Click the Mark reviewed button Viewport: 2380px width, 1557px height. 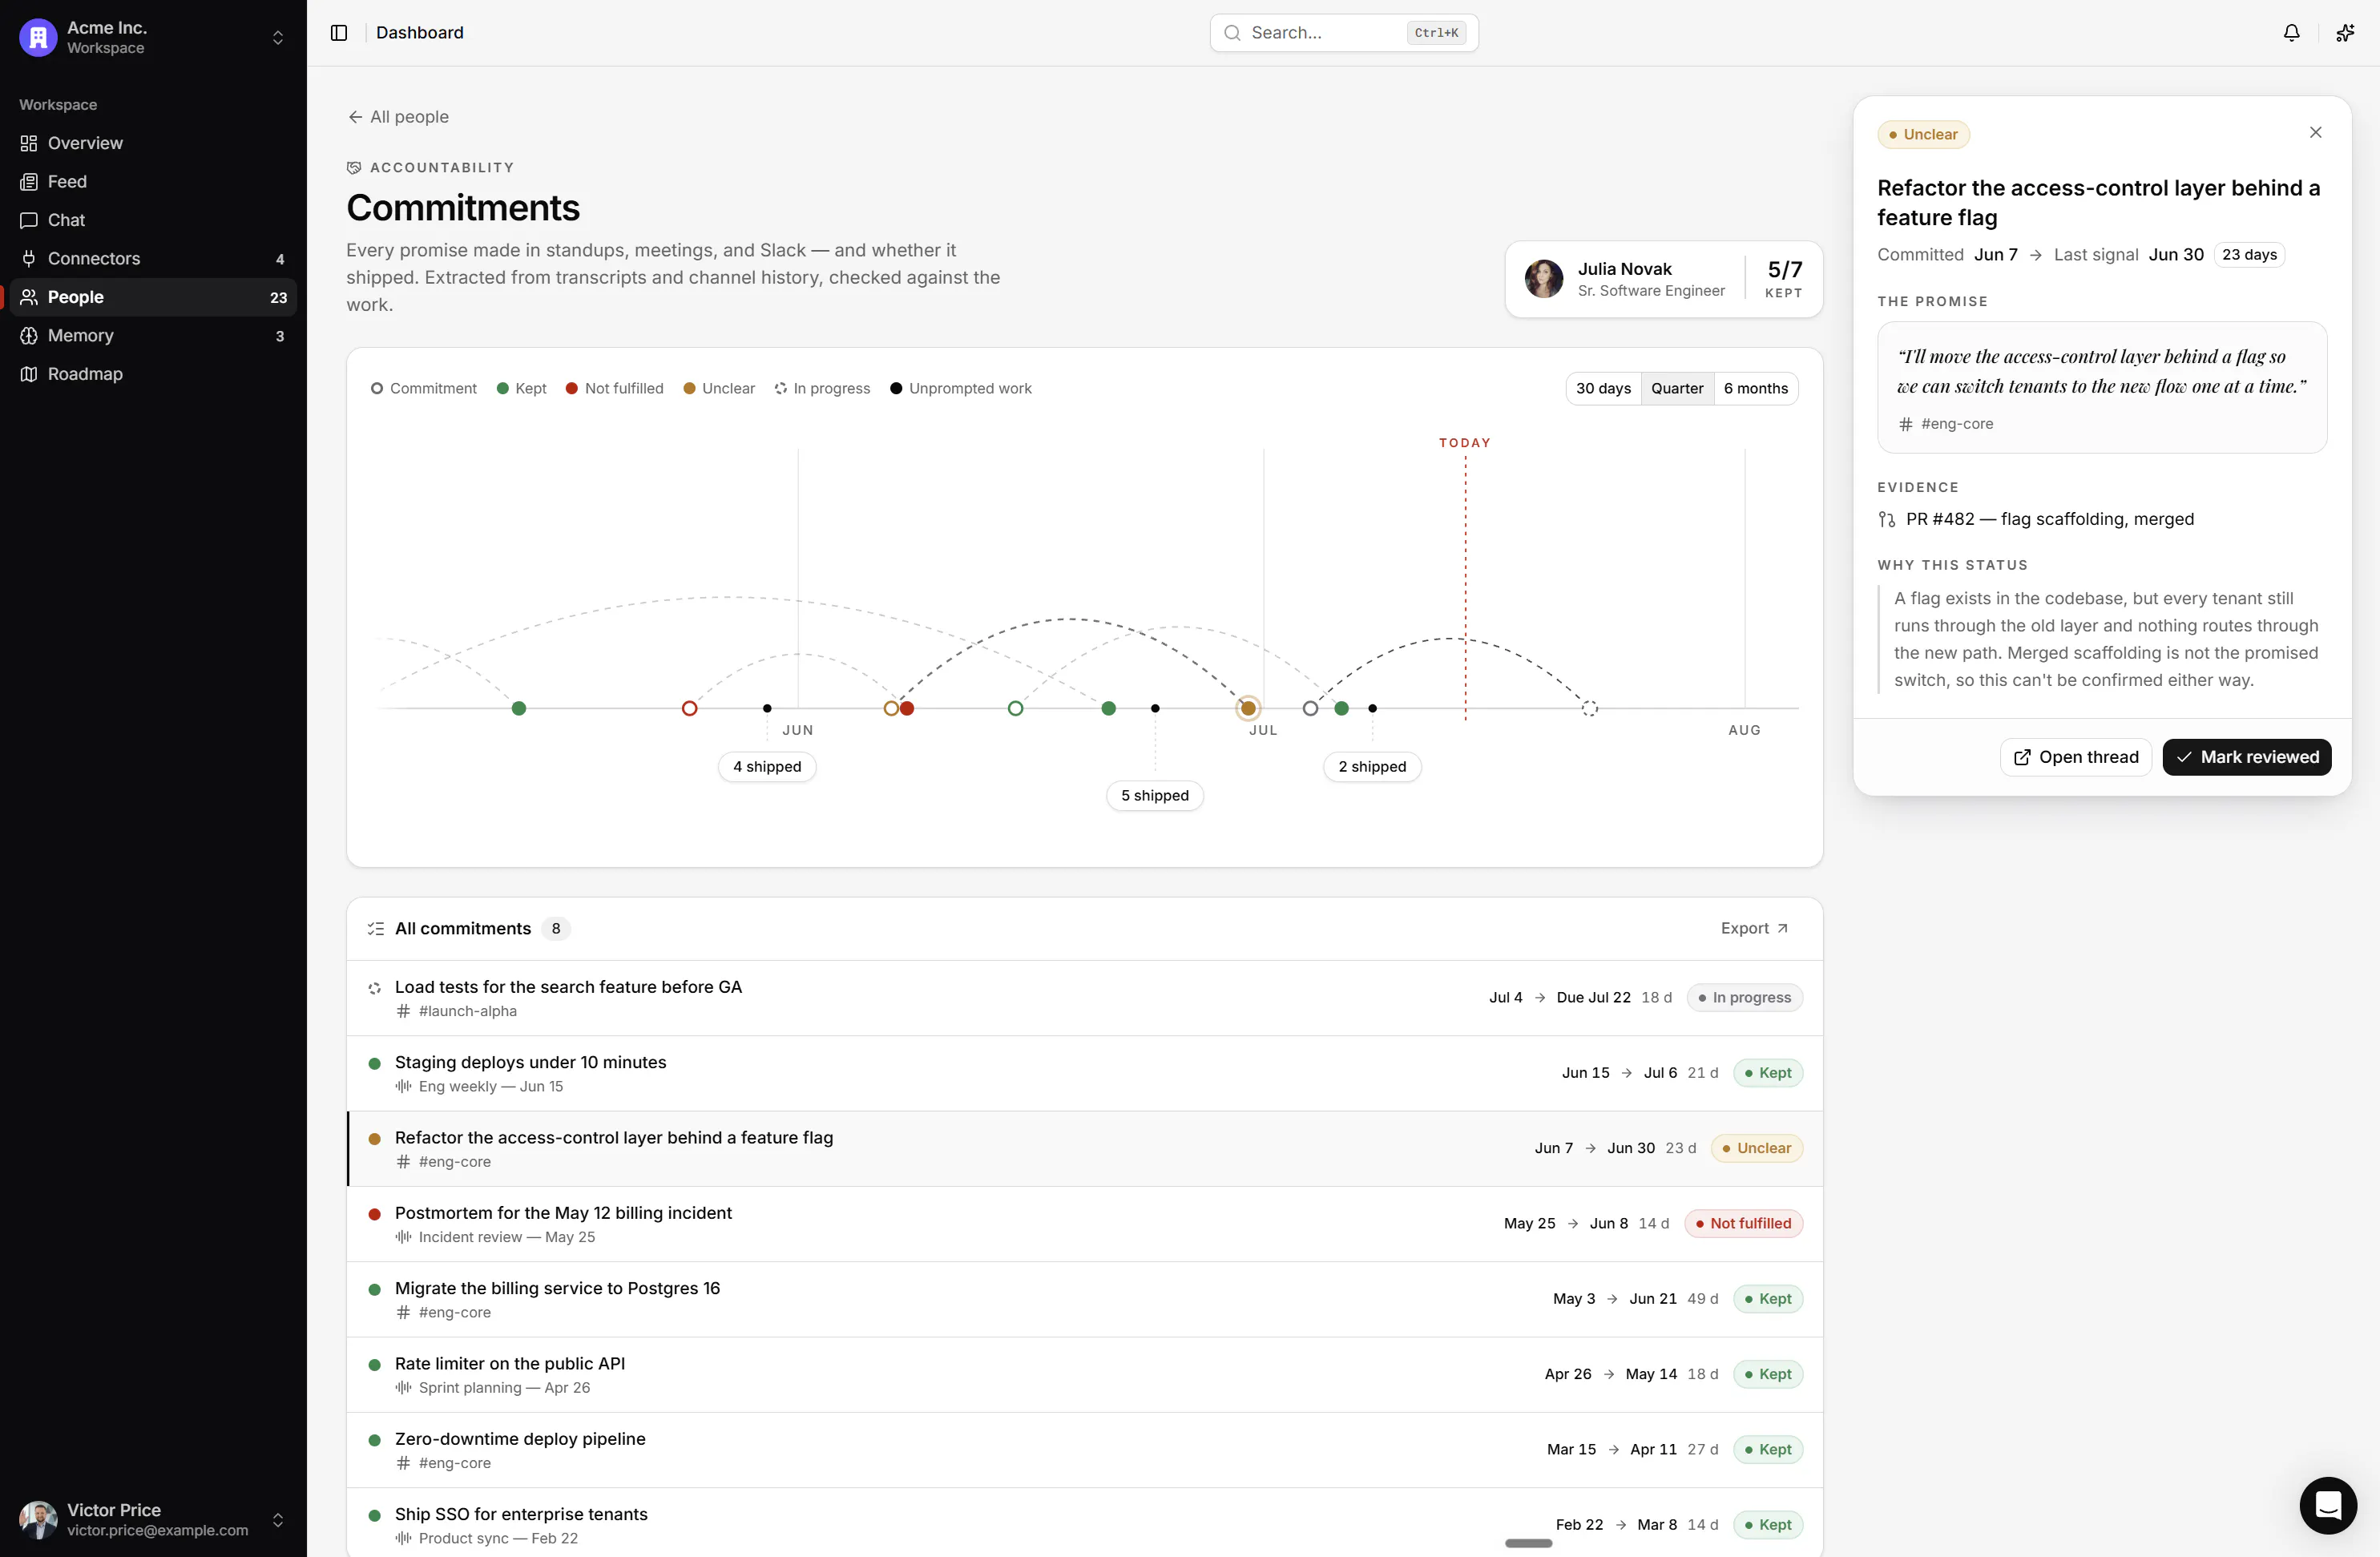click(x=2246, y=757)
